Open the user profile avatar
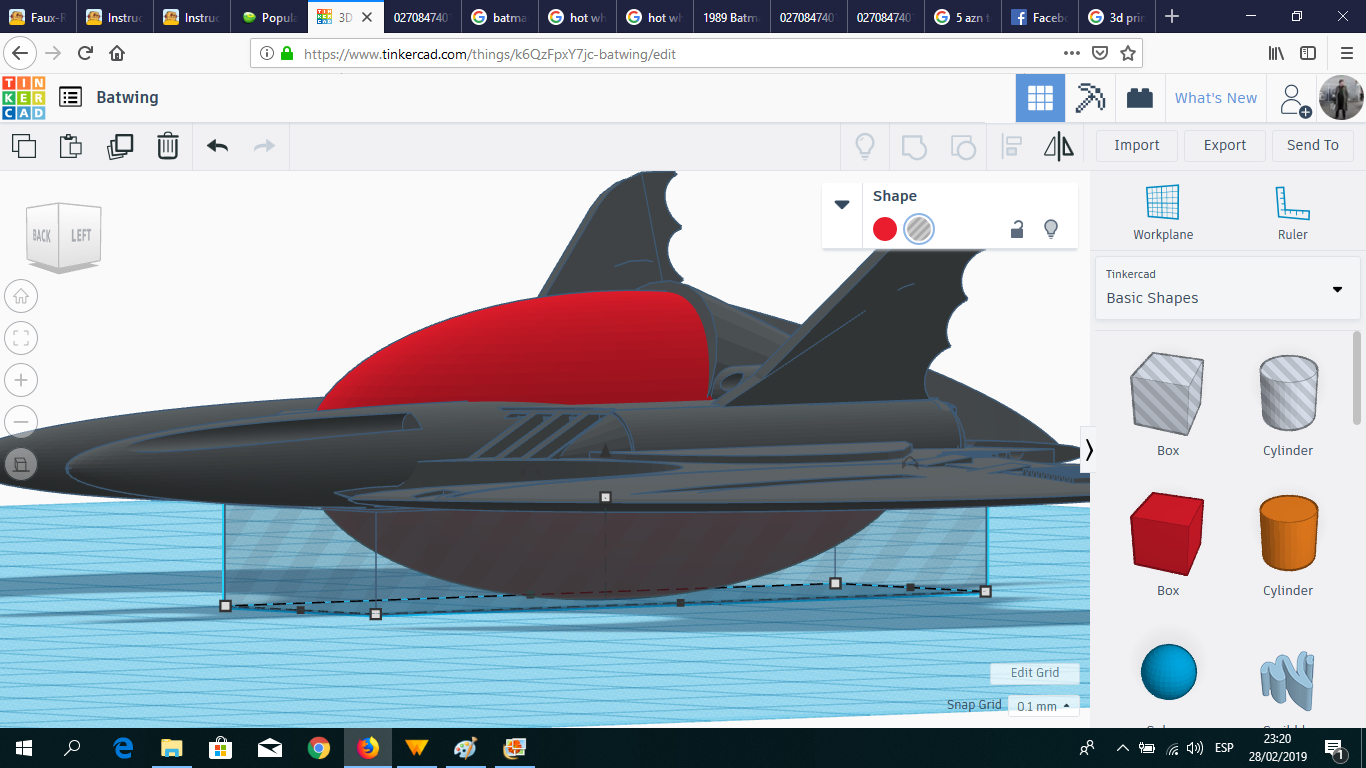1366x768 pixels. tap(1340, 98)
